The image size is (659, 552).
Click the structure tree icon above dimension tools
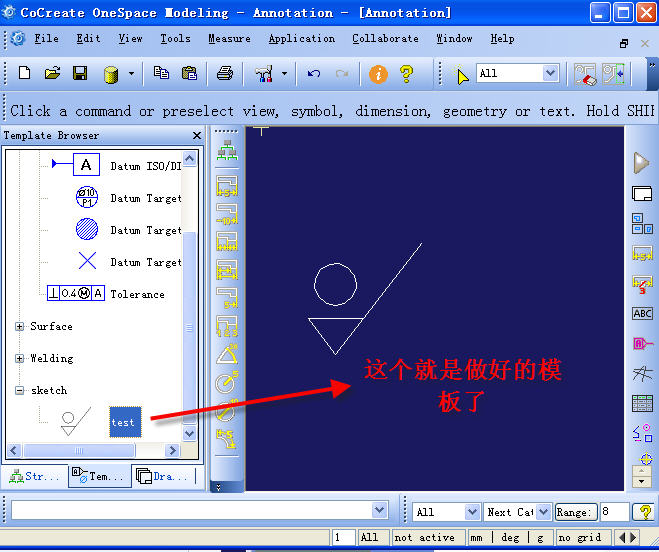point(227,150)
